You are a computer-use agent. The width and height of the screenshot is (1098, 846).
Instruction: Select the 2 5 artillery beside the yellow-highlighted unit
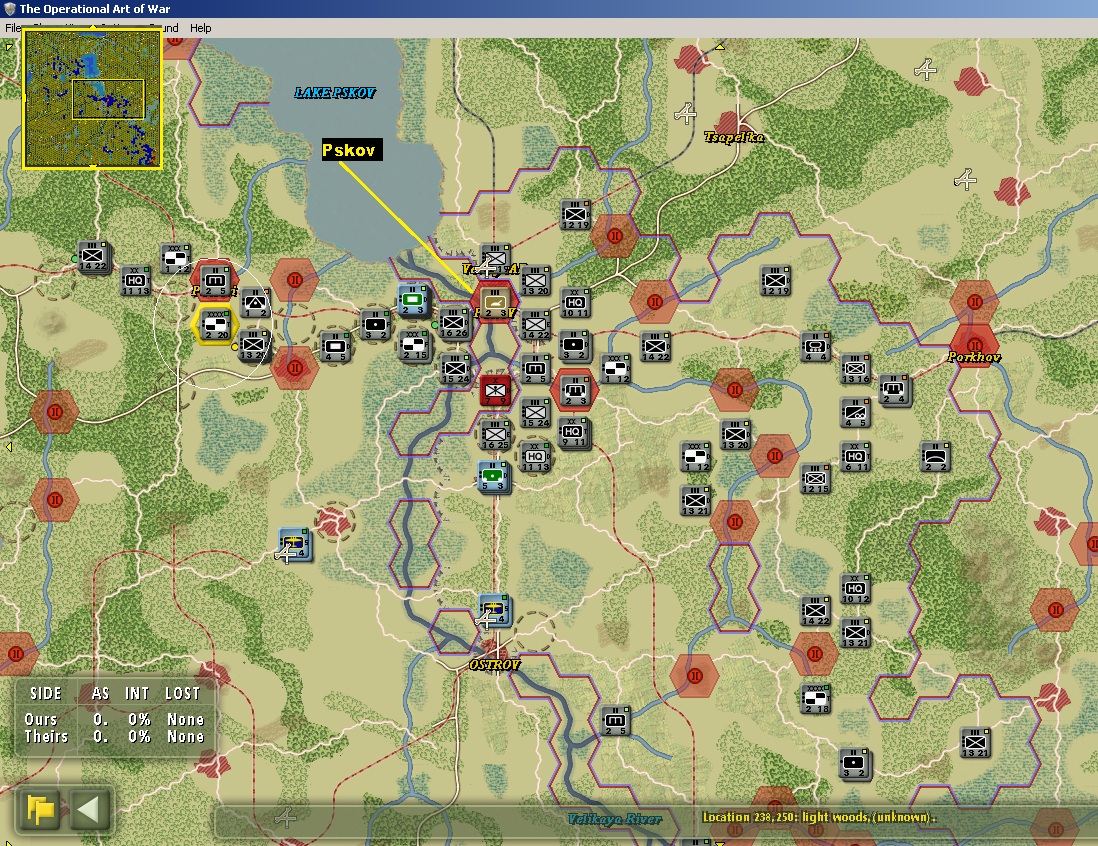(x=215, y=280)
